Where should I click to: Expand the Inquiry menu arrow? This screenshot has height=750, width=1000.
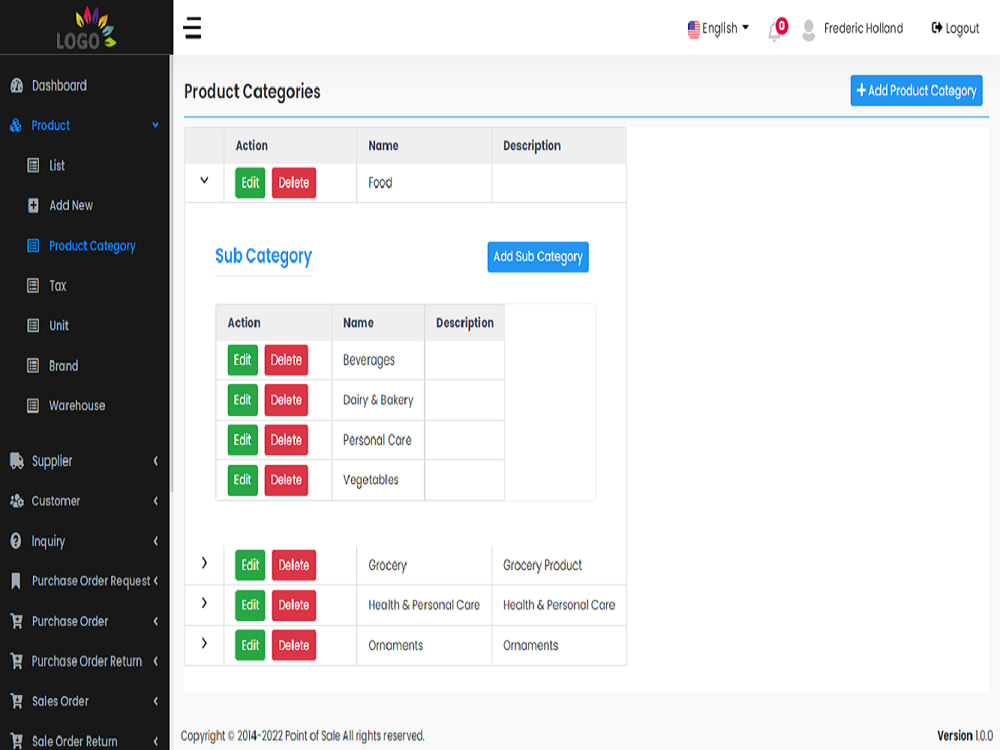pyautogui.click(x=155, y=541)
